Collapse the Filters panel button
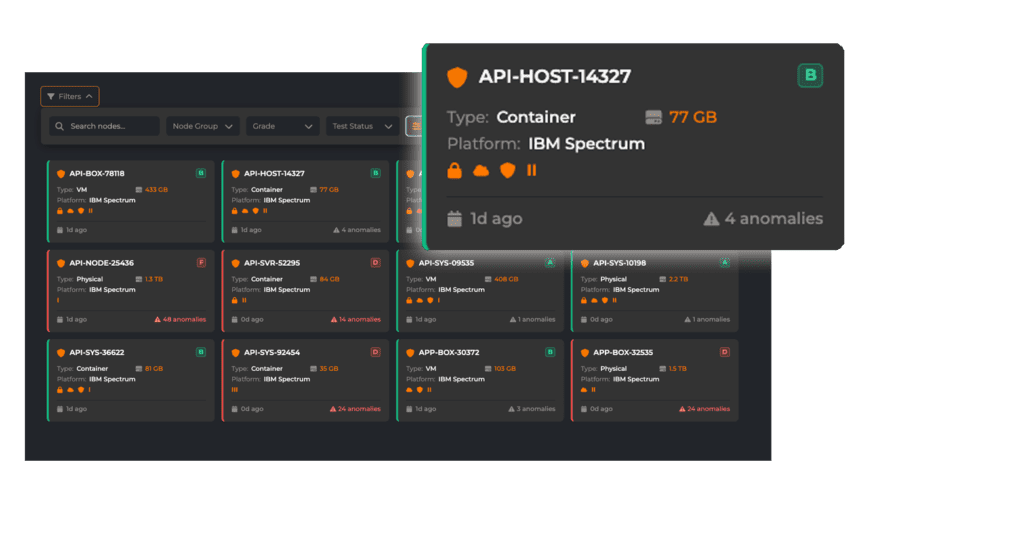 70,96
